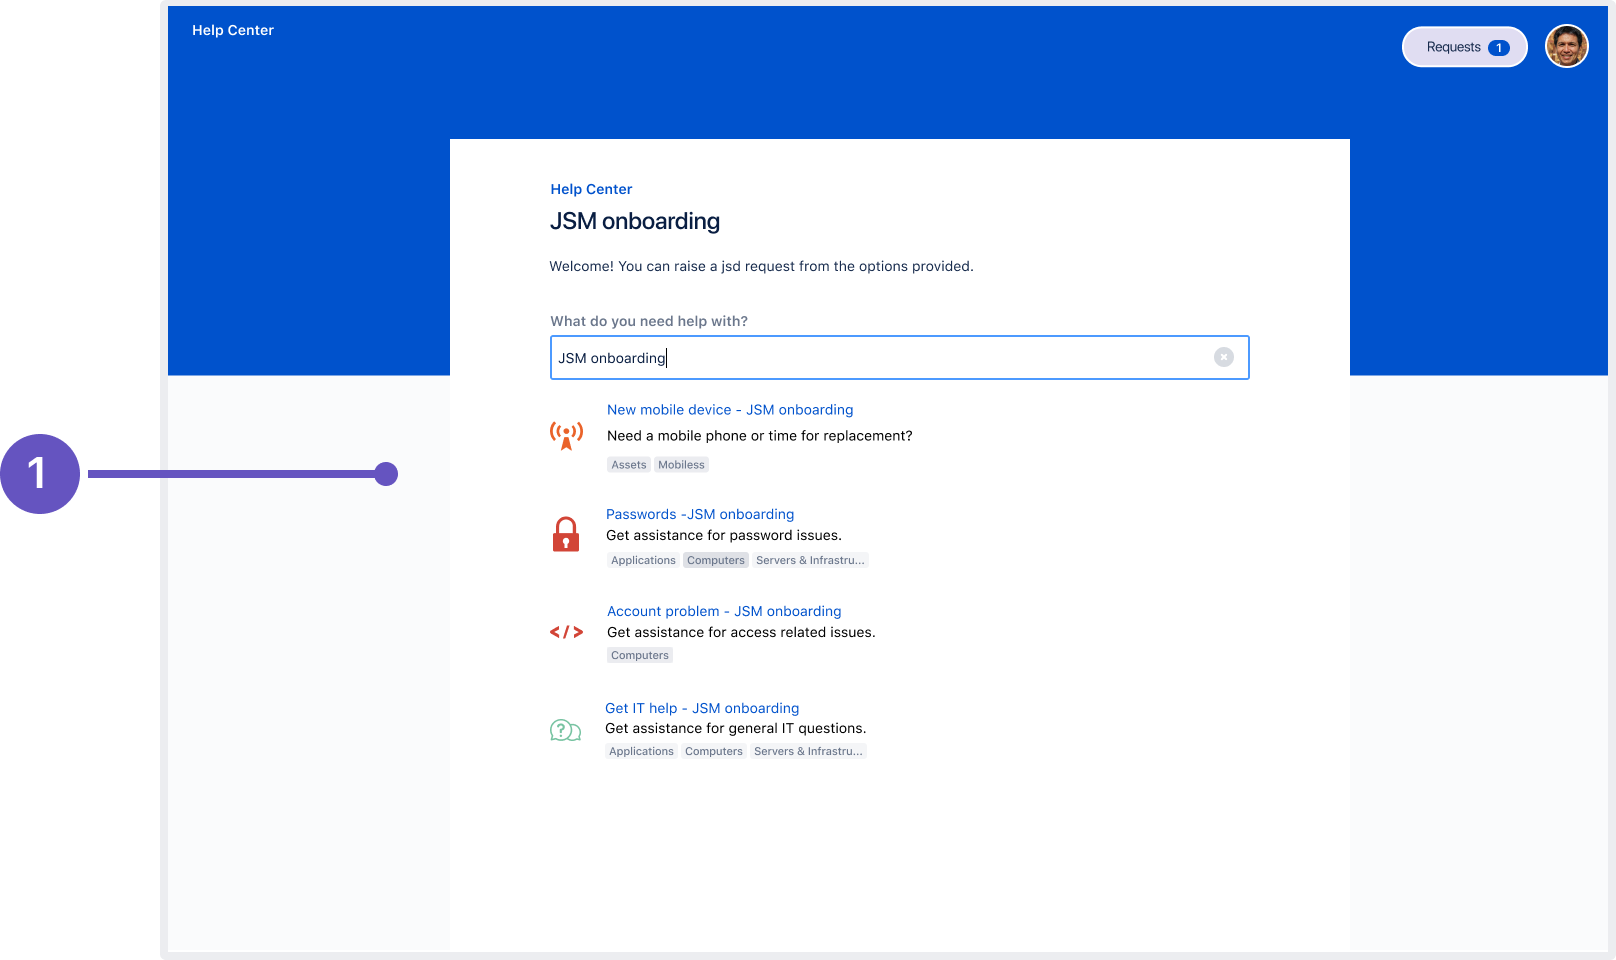Open the Requests button
This screenshot has height=960, width=1616.
point(1465,47)
